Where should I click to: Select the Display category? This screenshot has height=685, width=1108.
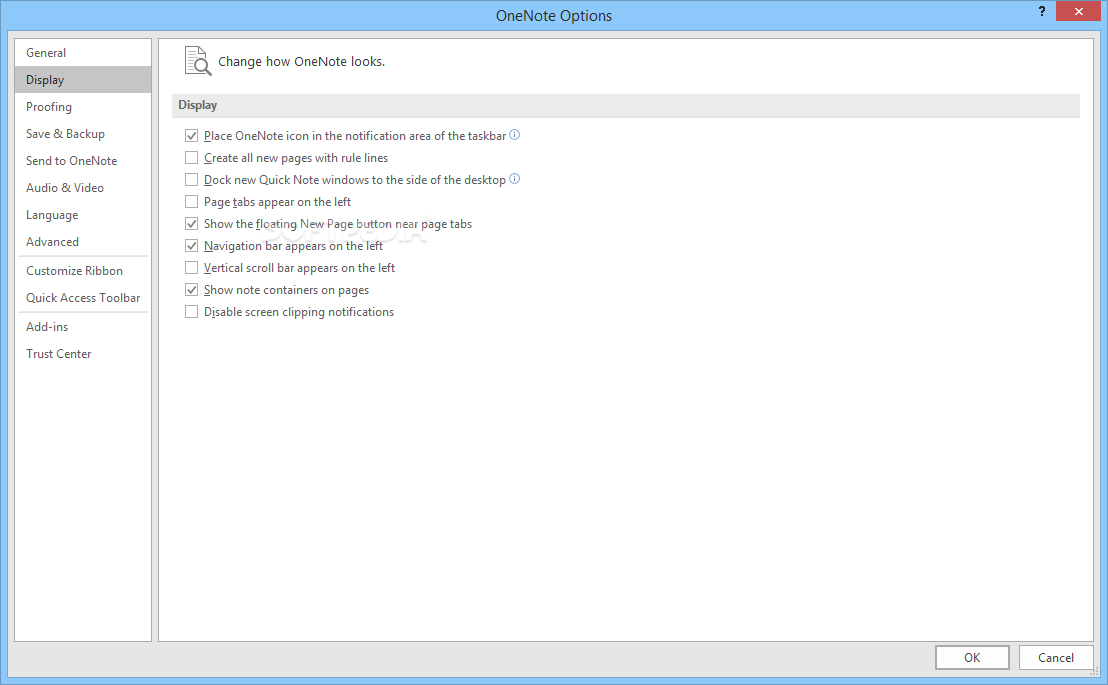(83, 80)
